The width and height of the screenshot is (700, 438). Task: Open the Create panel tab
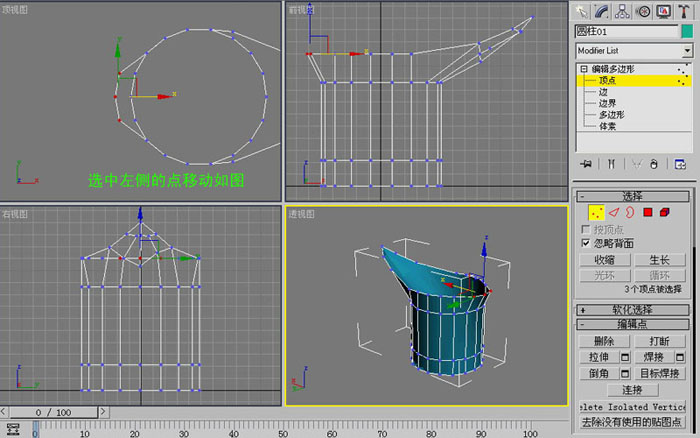pos(581,12)
